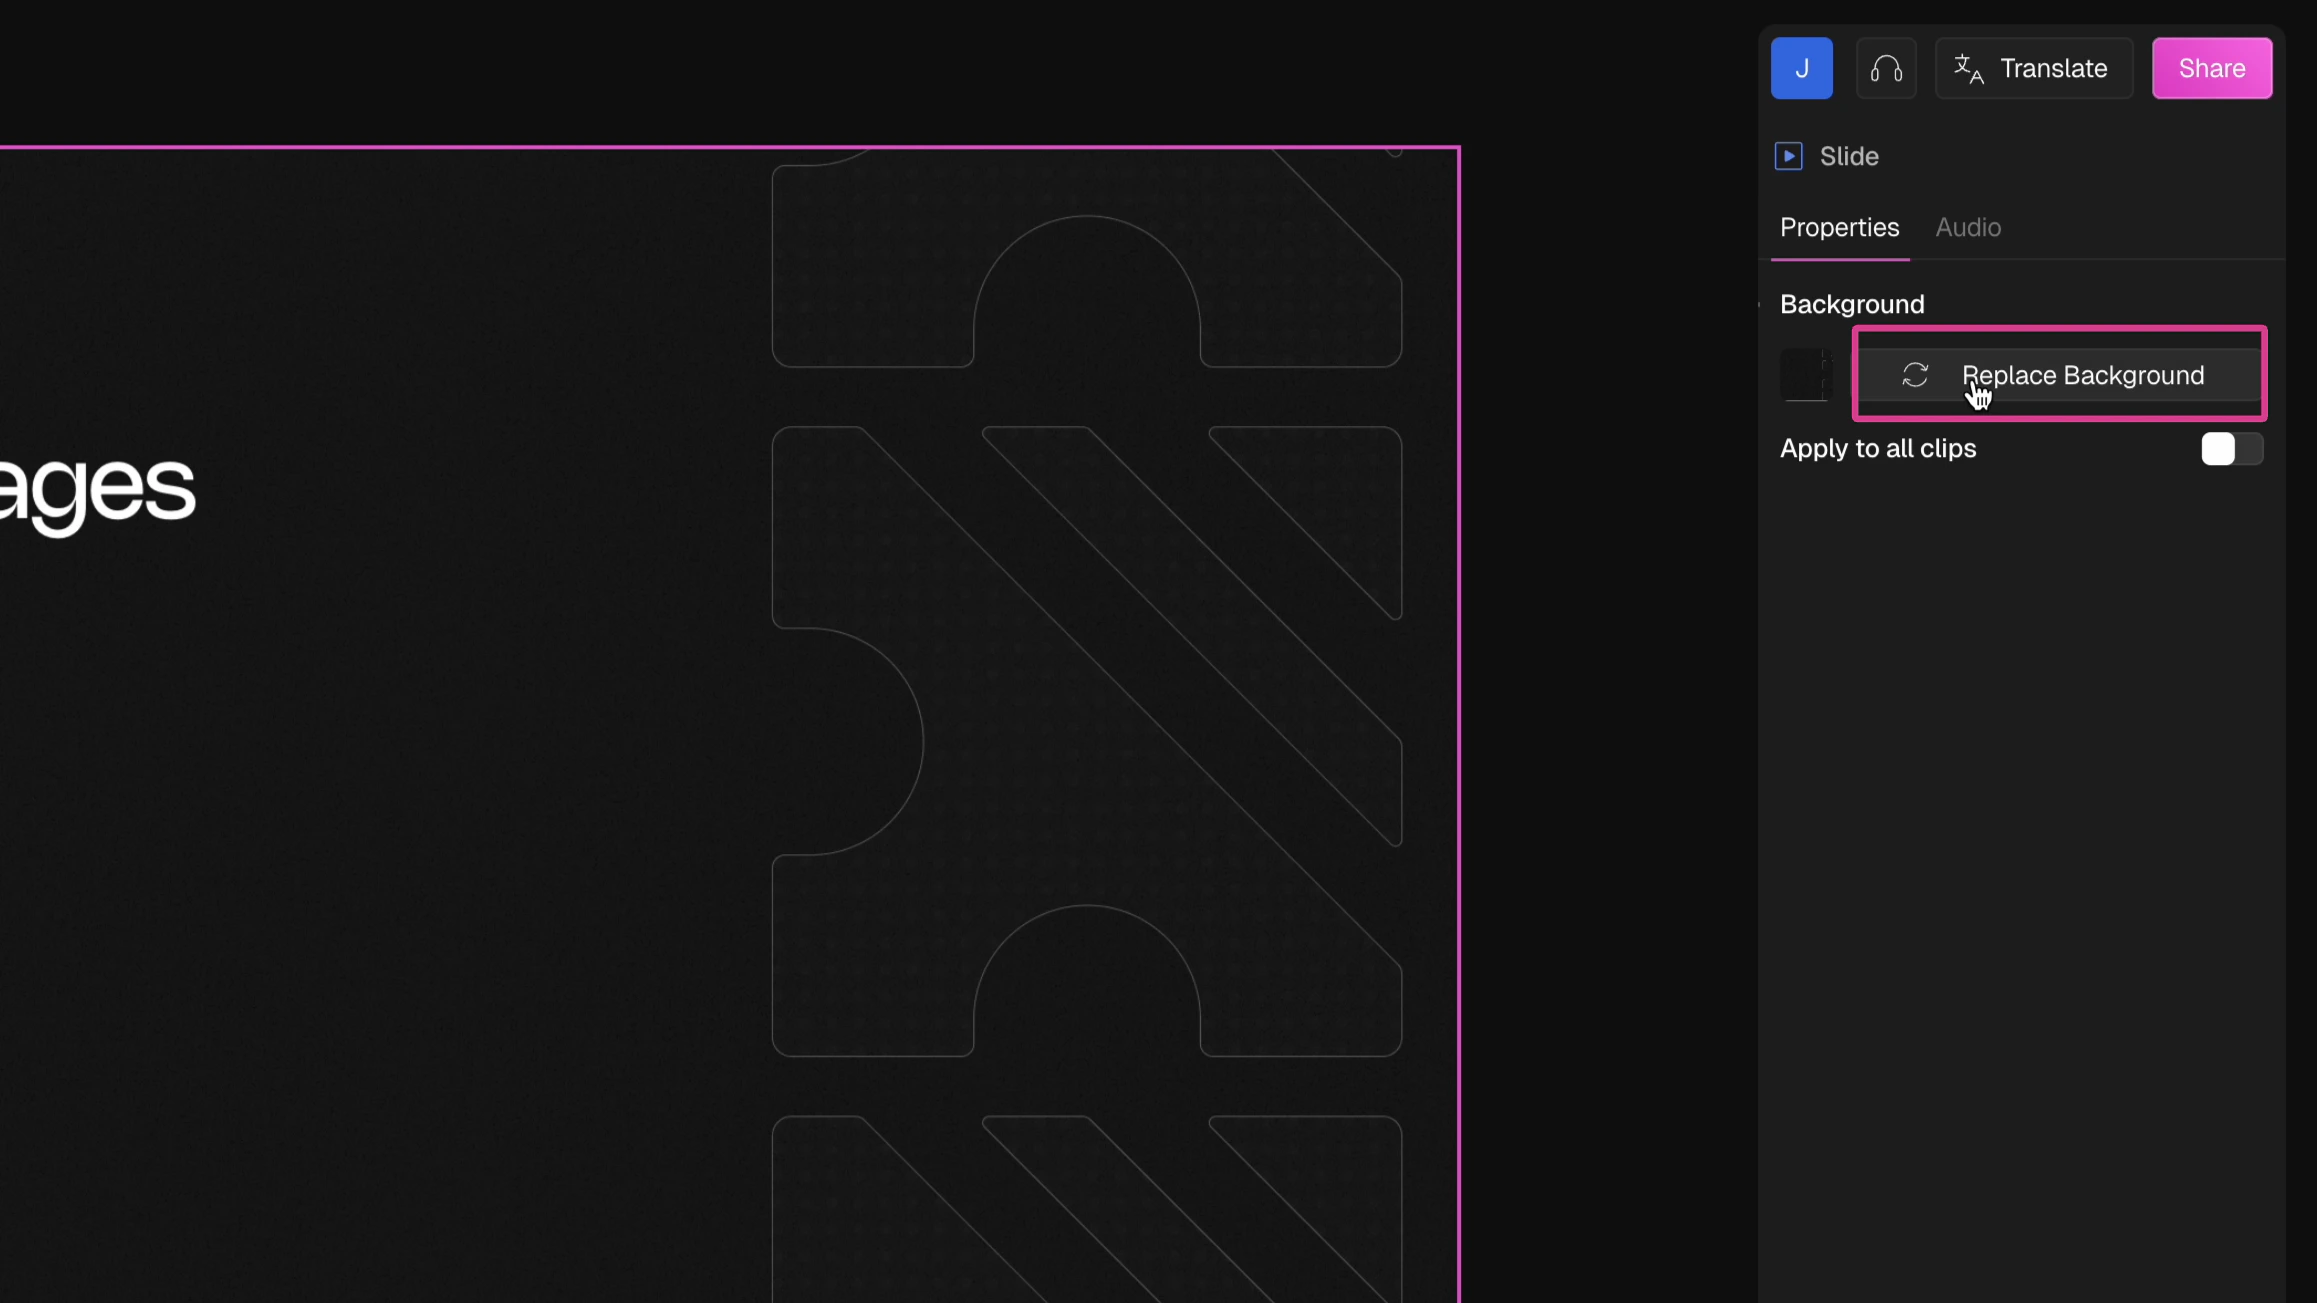The image size is (2317, 1303).
Task: Click inside the highlighted Replace Background outline
Action: click(2059, 375)
